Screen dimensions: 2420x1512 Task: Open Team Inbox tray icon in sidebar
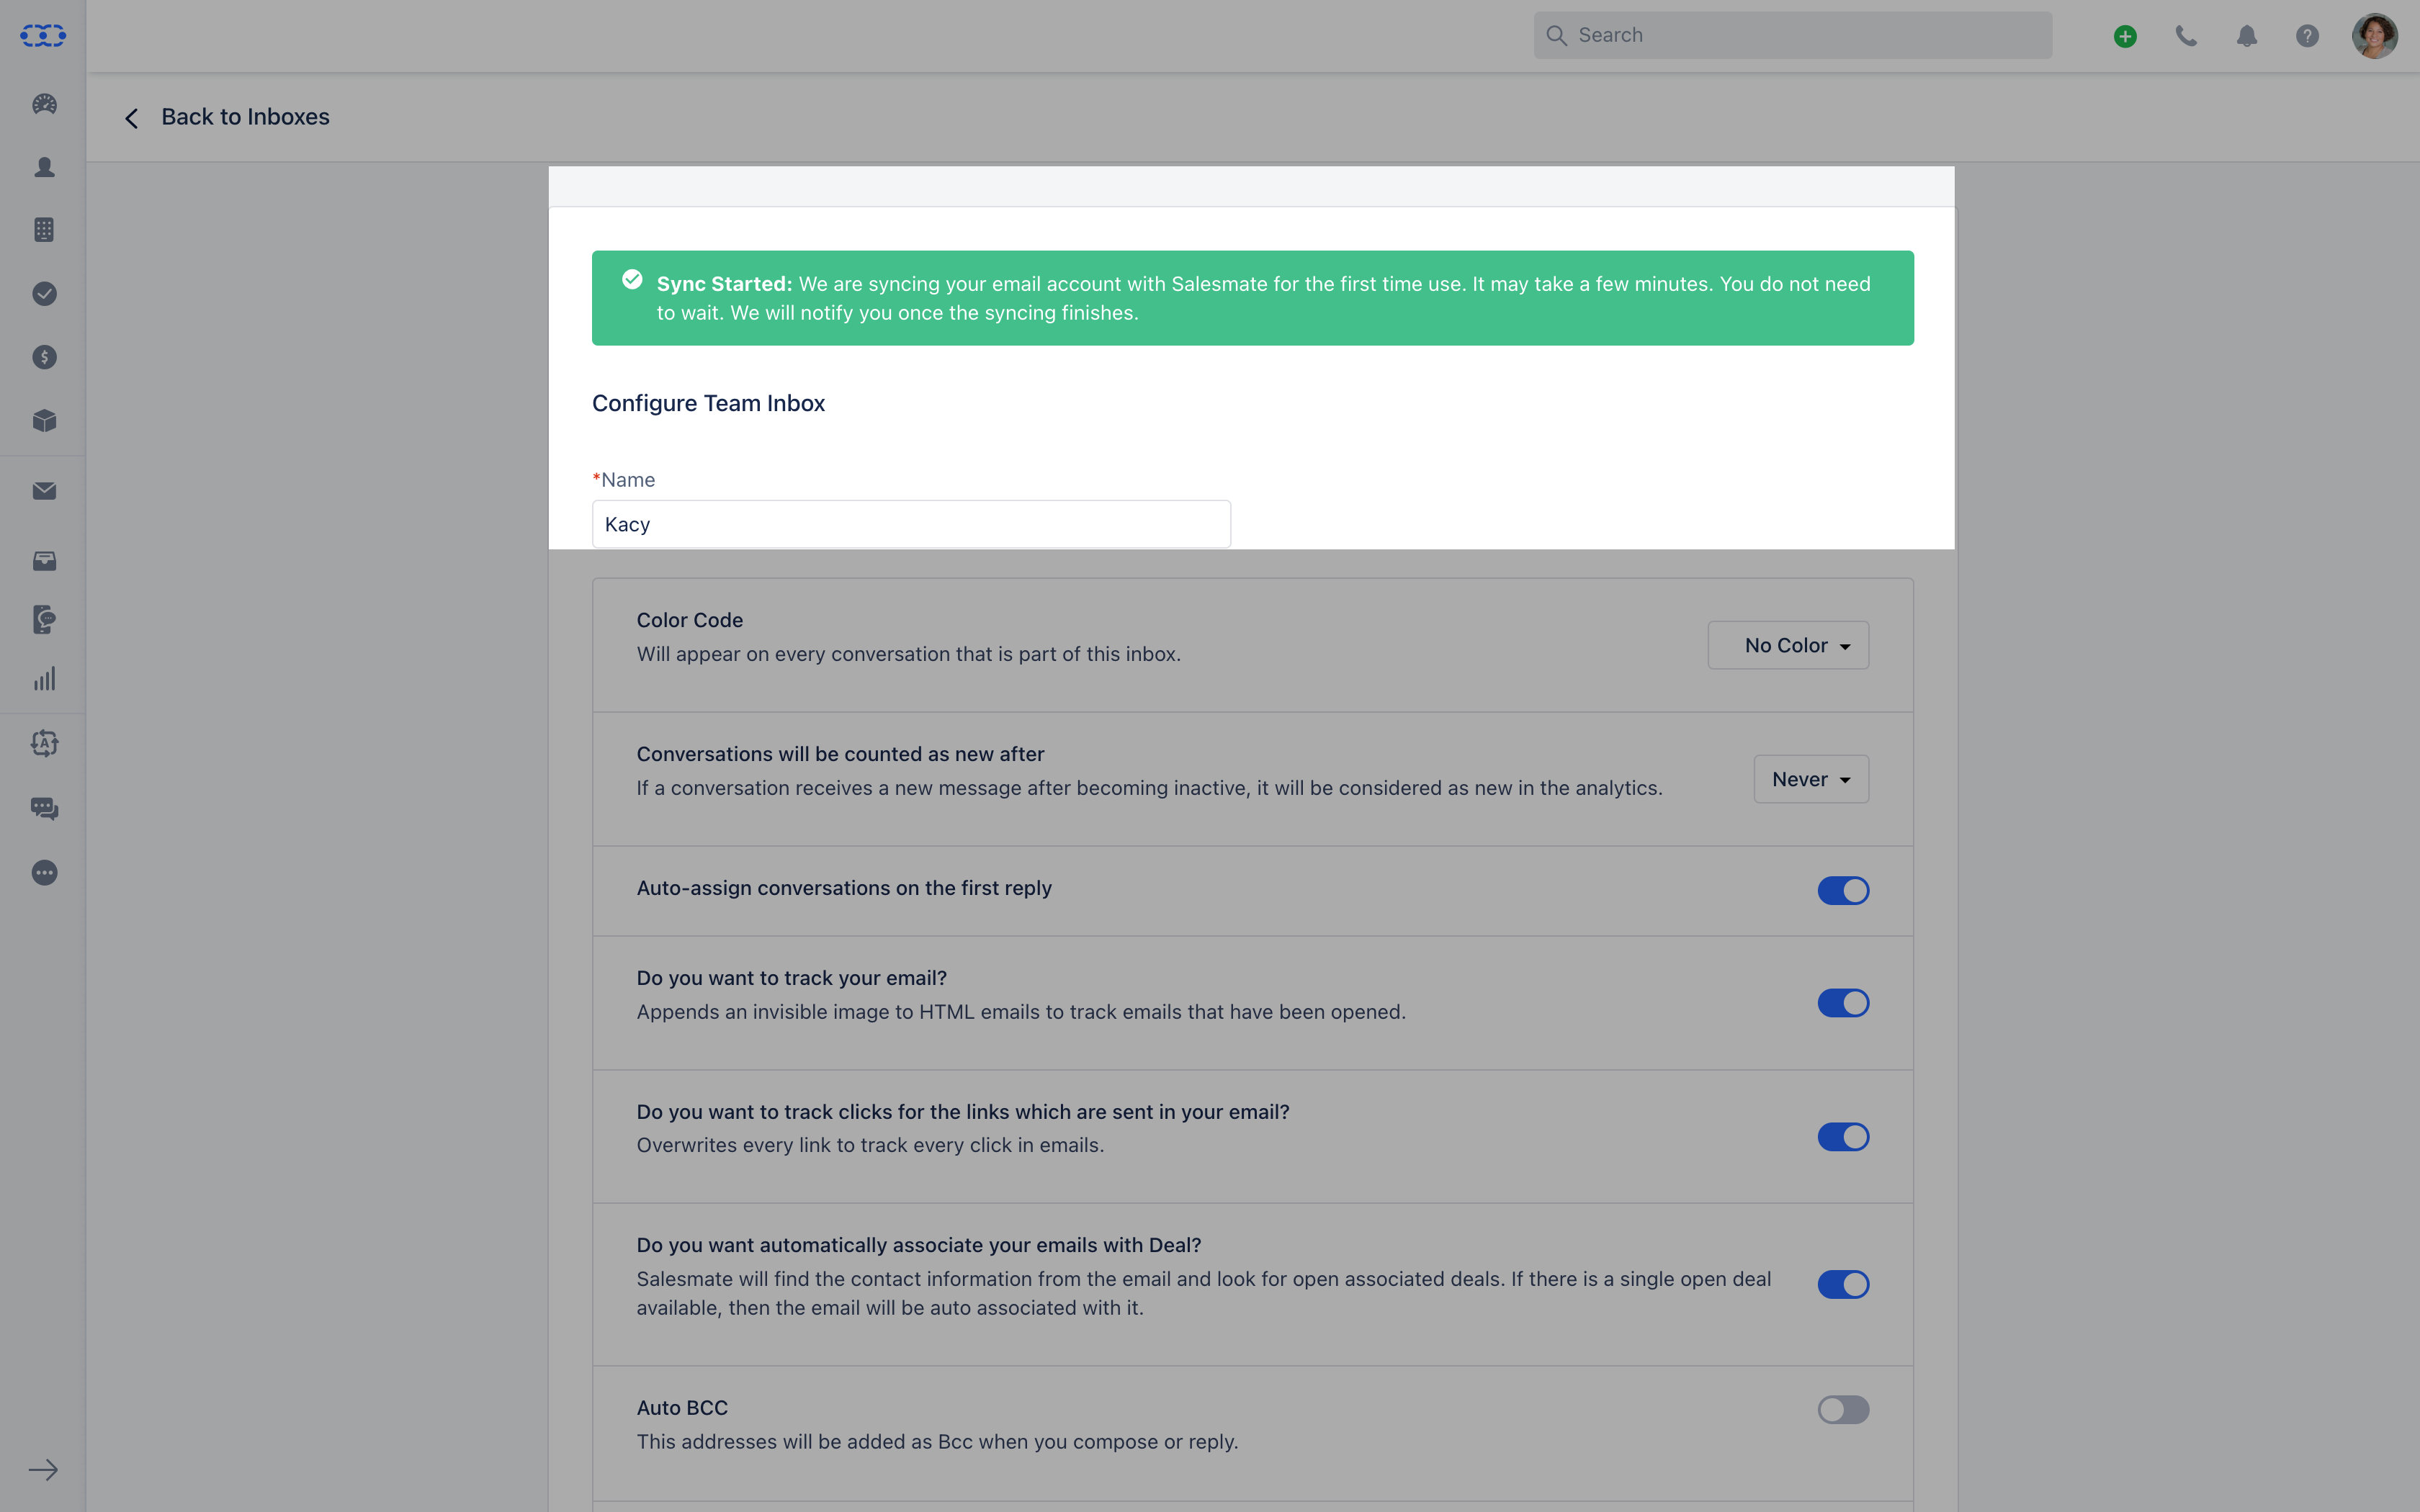pyautogui.click(x=44, y=561)
